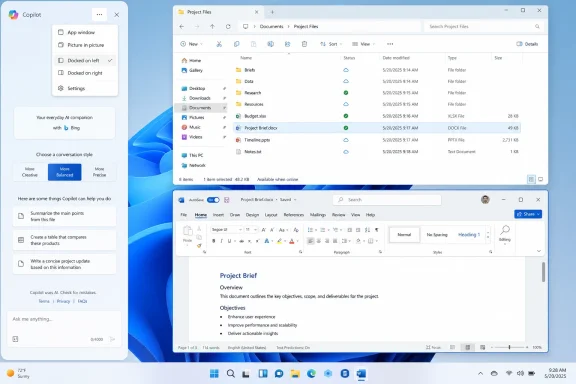Toggle AutoSave switch in Word
This screenshot has height=384, width=576.
(x=213, y=200)
